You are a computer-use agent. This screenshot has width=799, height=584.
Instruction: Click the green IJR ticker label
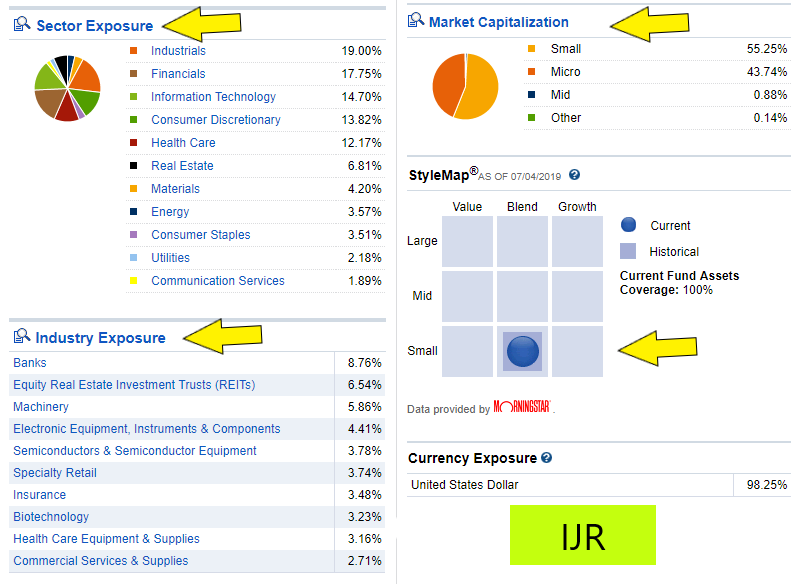(582, 535)
